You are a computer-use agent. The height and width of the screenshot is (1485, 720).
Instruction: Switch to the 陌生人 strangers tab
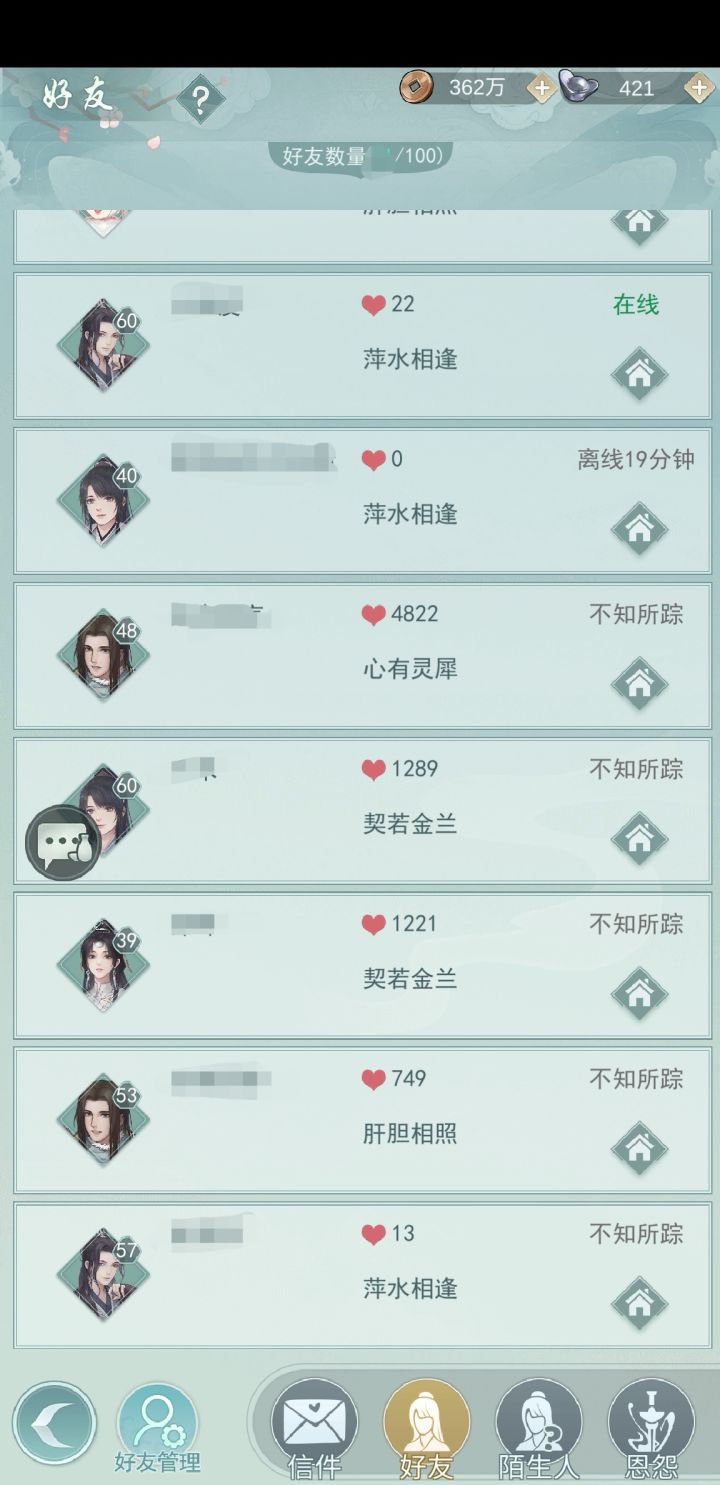click(x=539, y=1430)
